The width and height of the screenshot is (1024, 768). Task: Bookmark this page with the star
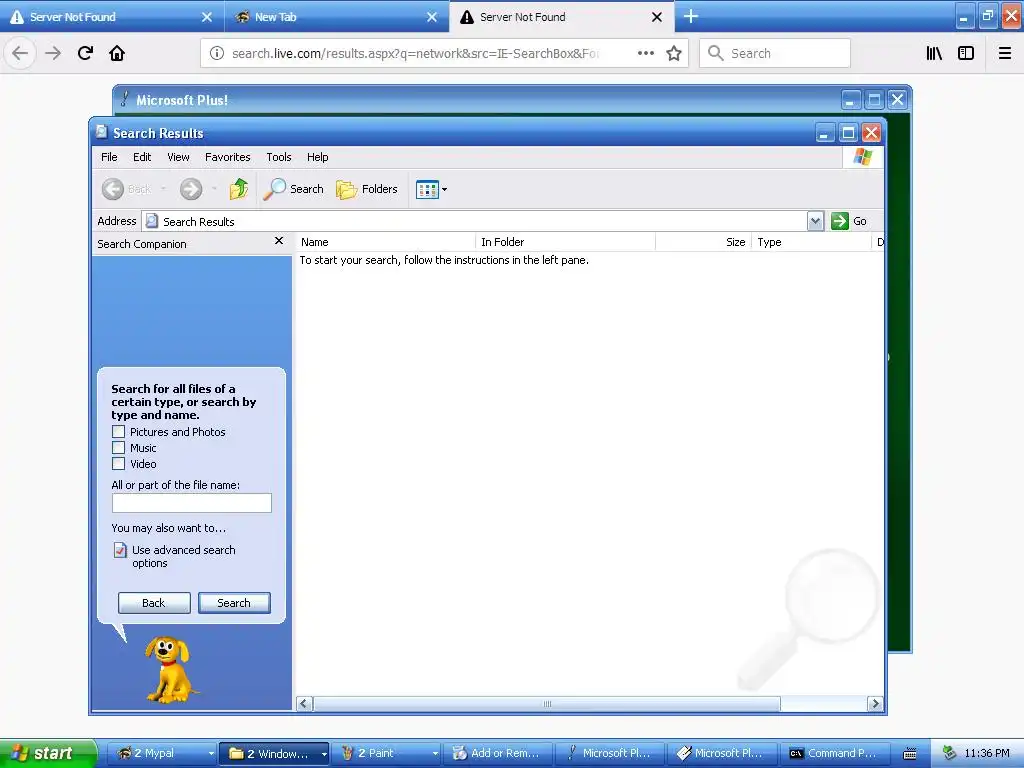(674, 53)
